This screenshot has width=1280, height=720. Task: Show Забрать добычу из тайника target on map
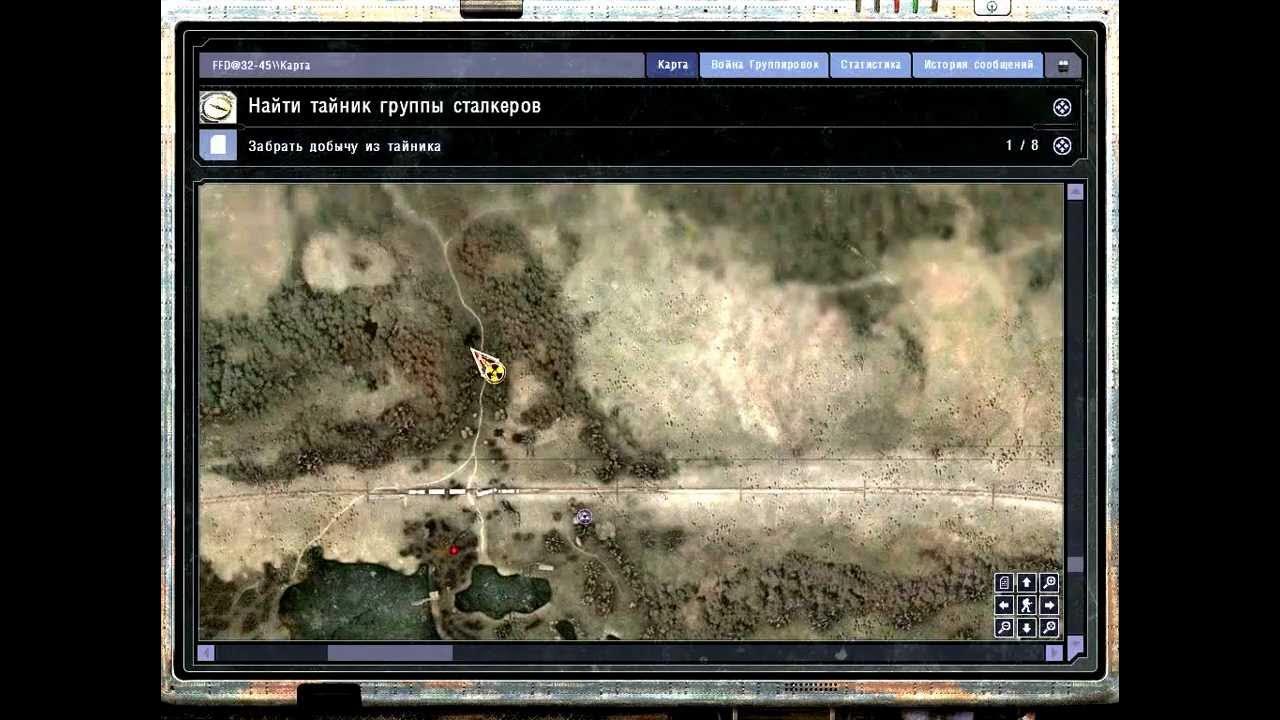click(x=1062, y=146)
